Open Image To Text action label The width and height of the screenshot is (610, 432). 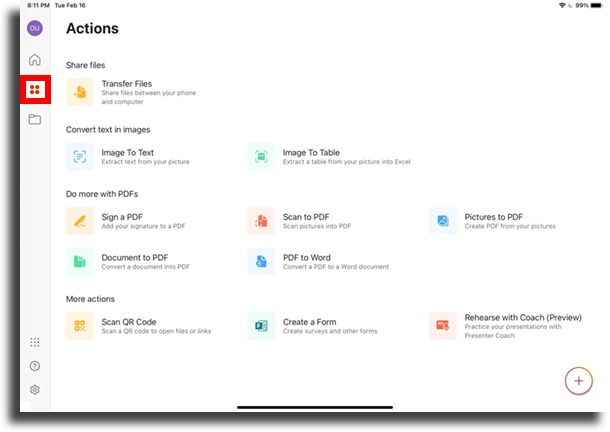[128, 153]
